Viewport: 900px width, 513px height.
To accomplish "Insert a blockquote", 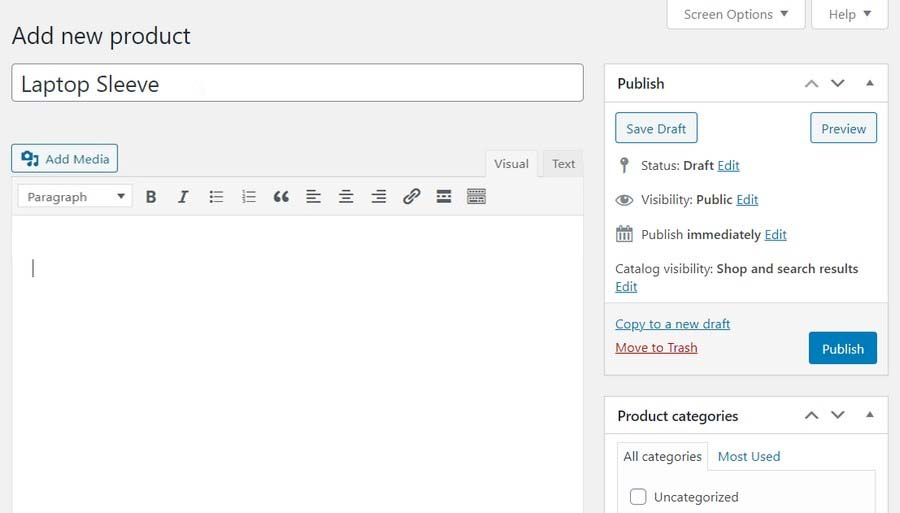I will (281, 197).
